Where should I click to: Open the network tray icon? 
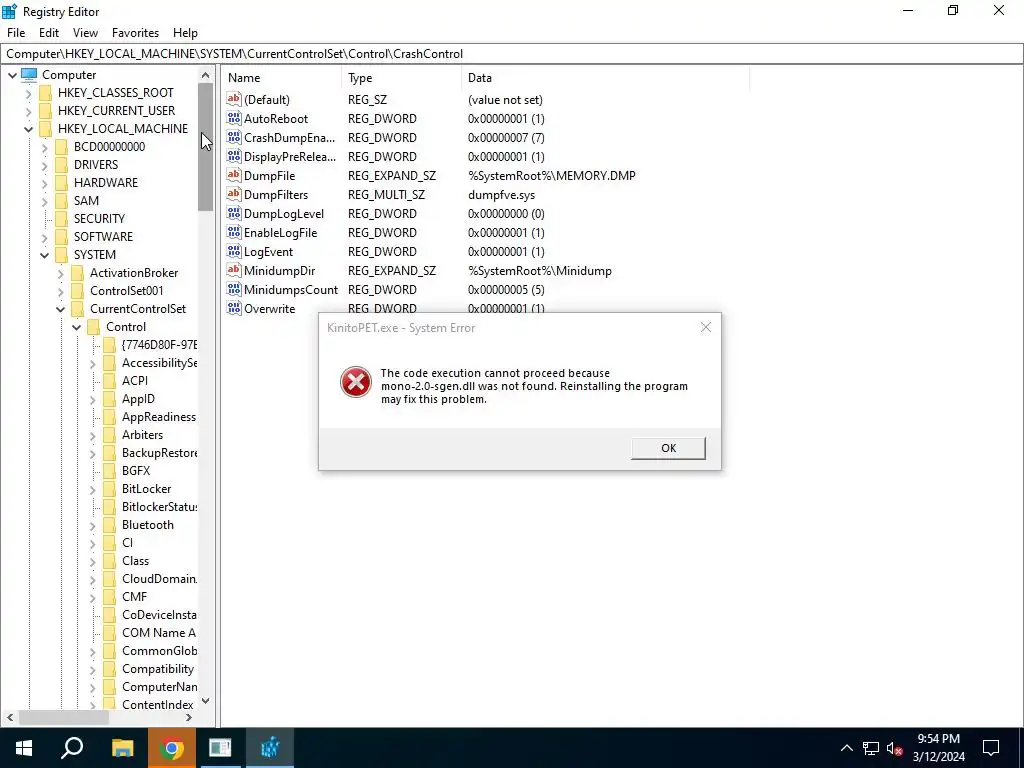tap(871, 748)
